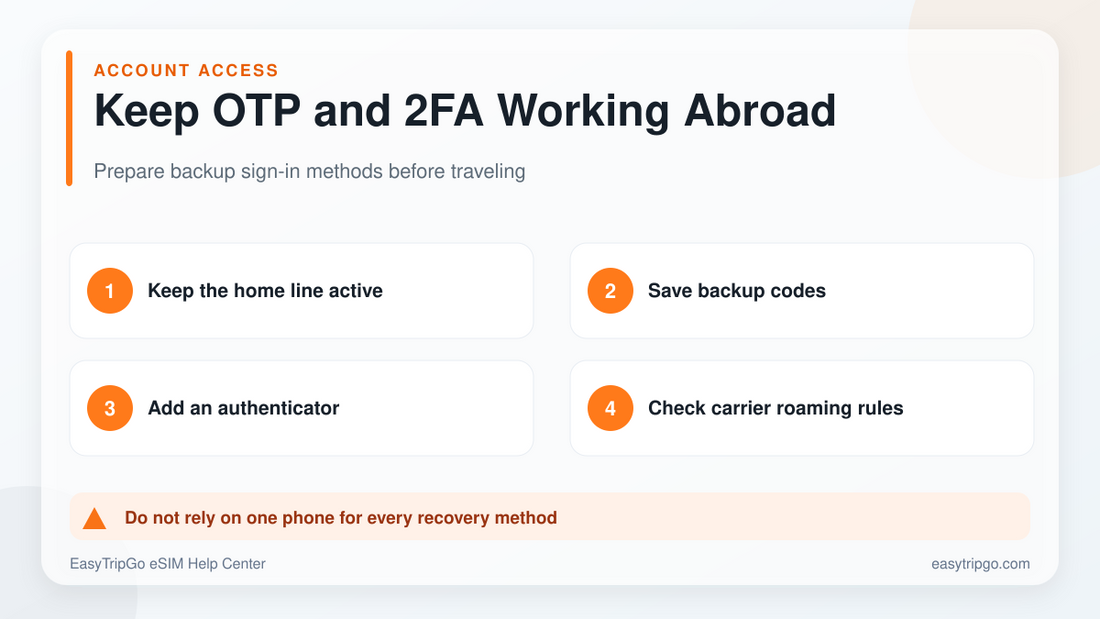Click the 'Do not rely on one phone' warning

tap(341, 518)
